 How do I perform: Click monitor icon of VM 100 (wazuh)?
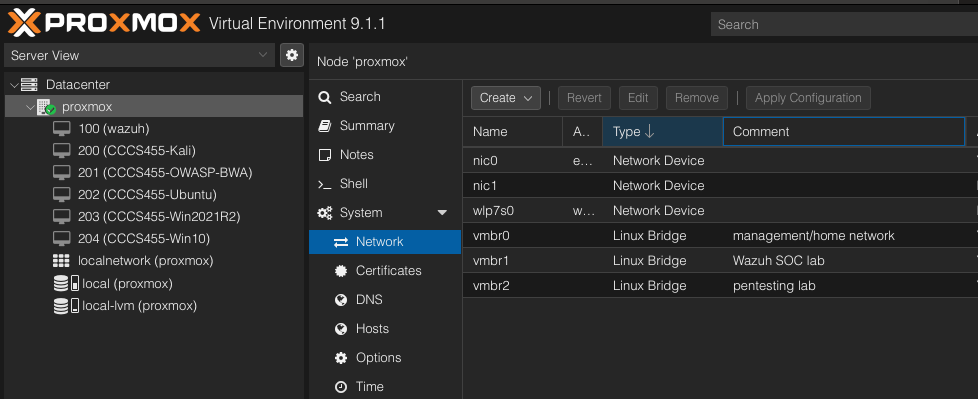click(x=61, y=128)
